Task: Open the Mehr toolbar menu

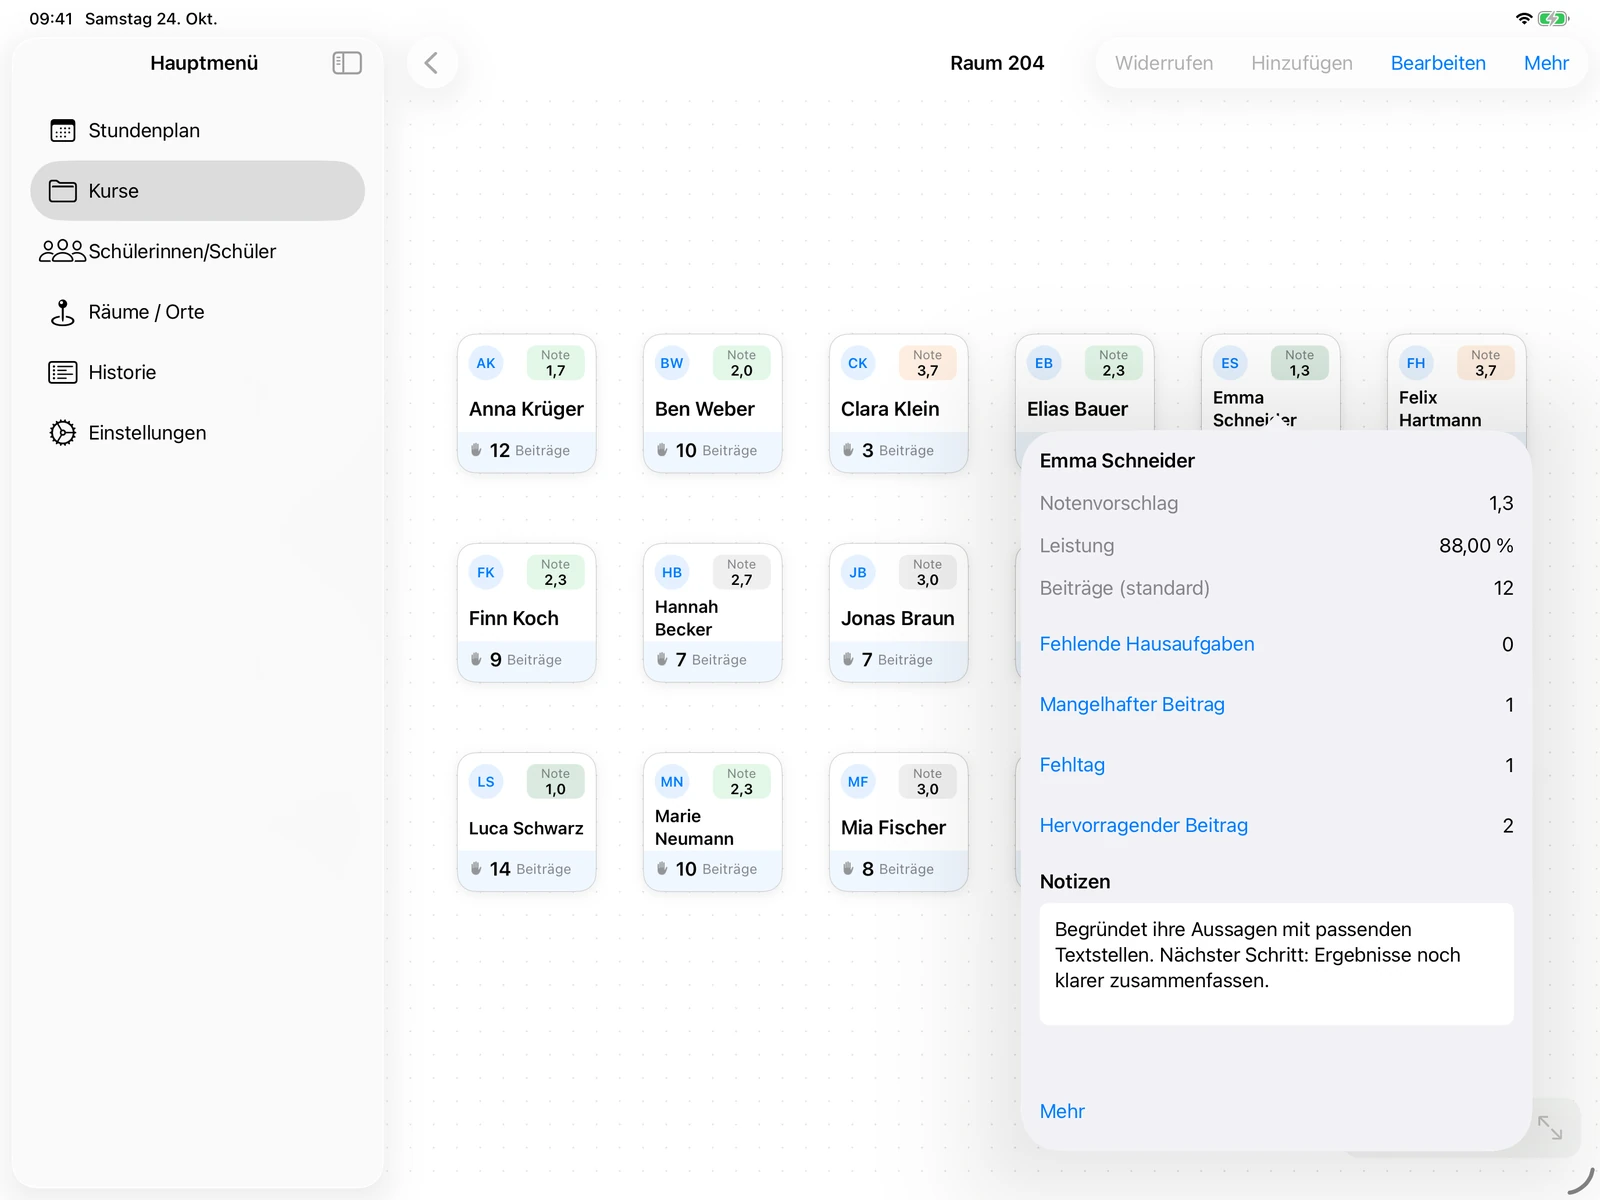Action: tap(1546, 63)
